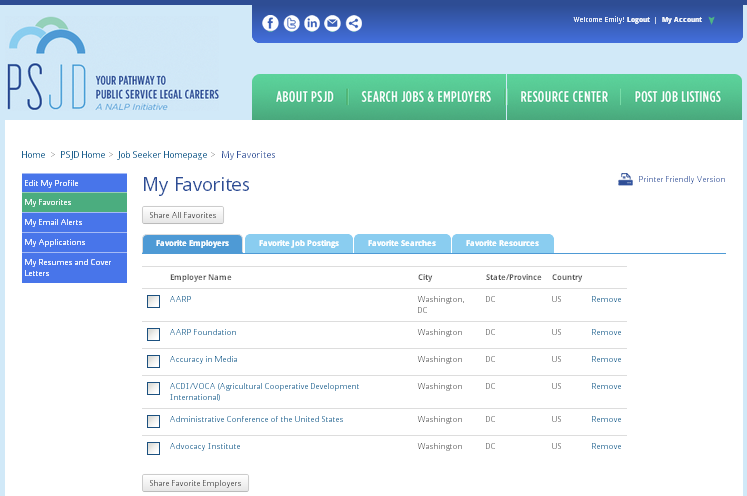Open the About PSJD menu

point(304,97)
